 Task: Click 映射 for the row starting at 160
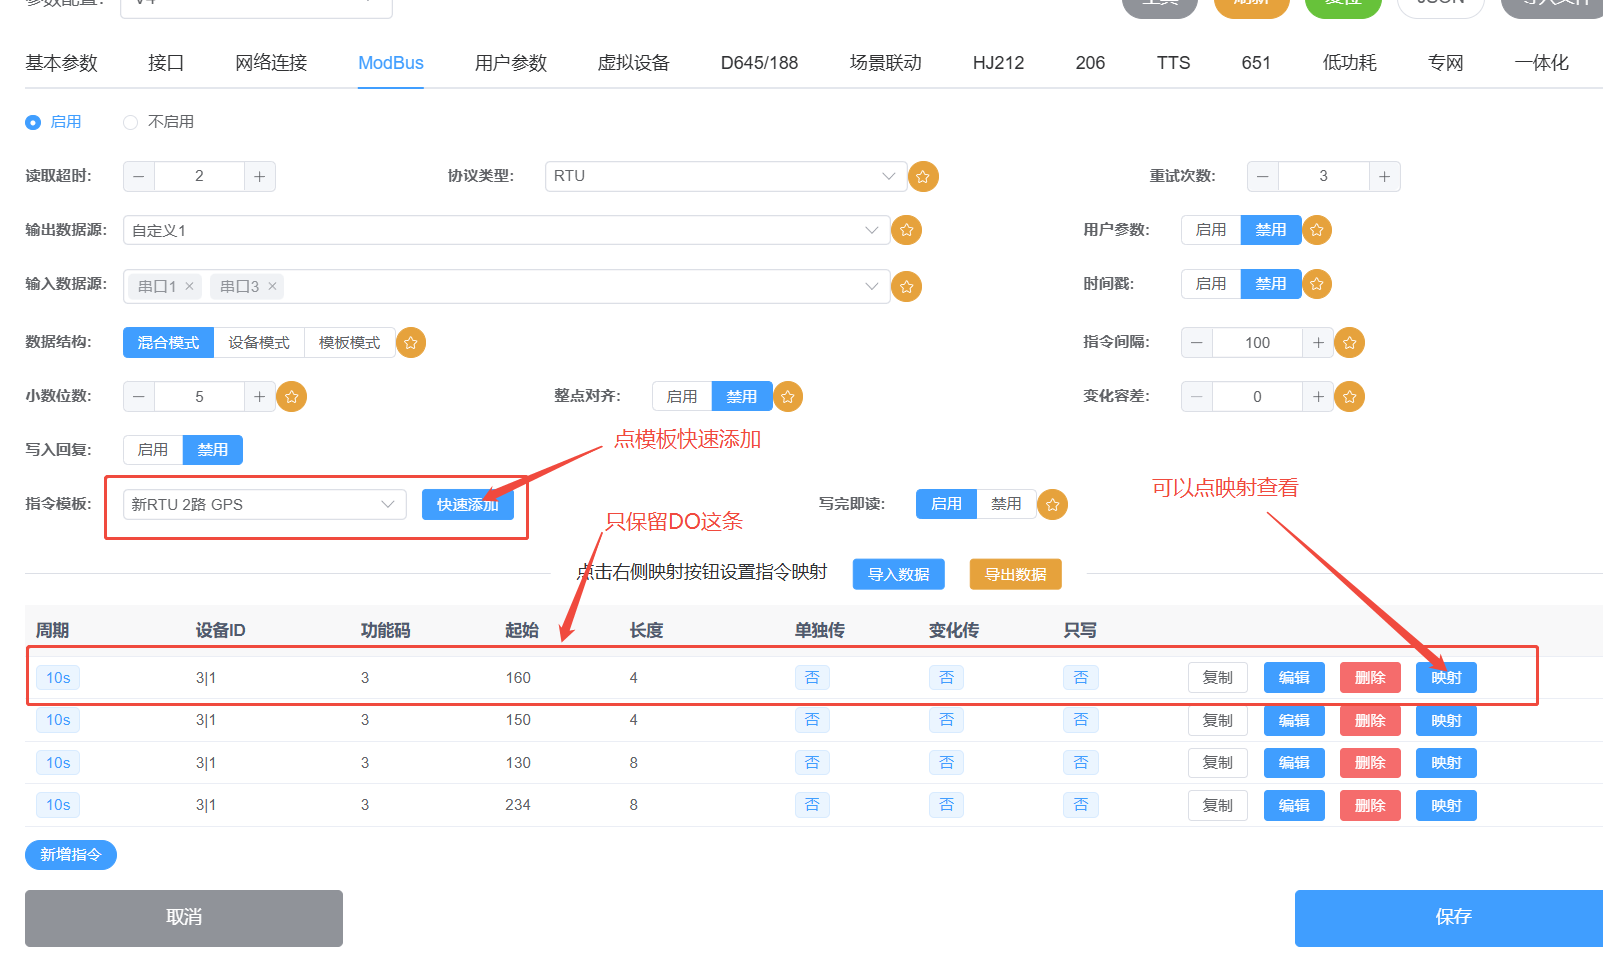[1445, 678]
